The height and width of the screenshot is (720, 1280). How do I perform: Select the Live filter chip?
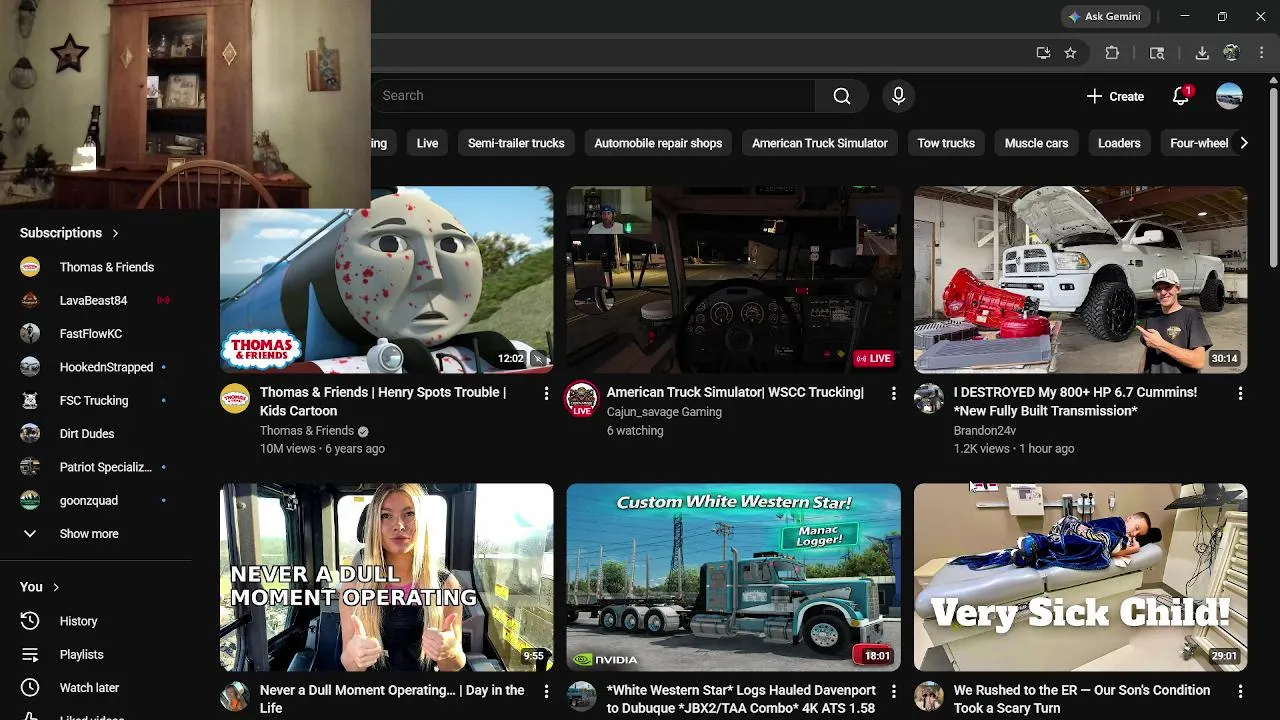tap(427, 143)
